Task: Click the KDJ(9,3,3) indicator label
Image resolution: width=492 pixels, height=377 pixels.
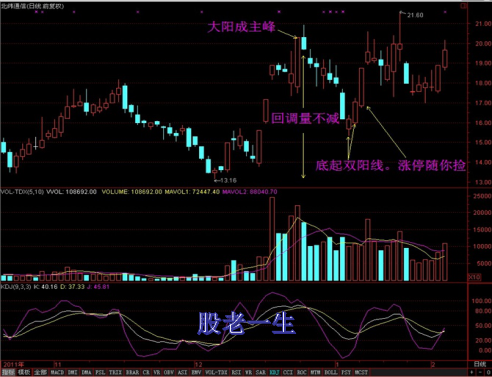Action: pyautogui.click(x=16, y=287)
